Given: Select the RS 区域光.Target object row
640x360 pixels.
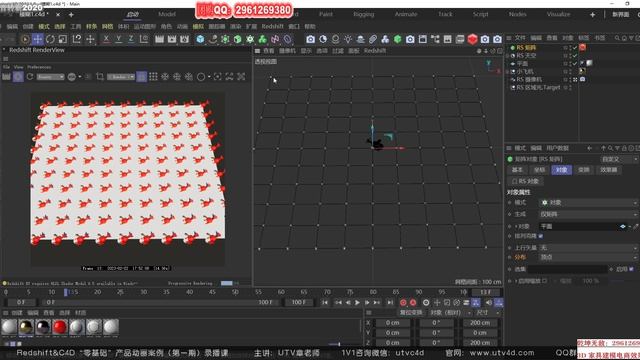Looking at the screenshot, I should click(538, 87).
